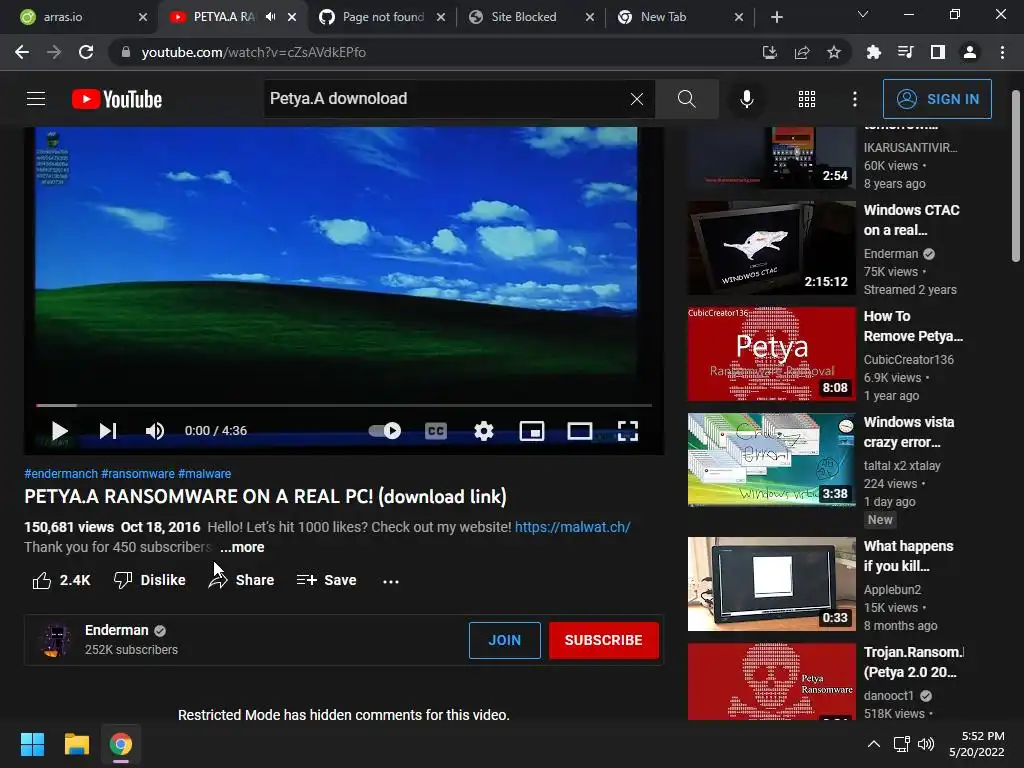The image size is (1024, 768).
Task: Show hidden system tray icons
Action: 873,744
